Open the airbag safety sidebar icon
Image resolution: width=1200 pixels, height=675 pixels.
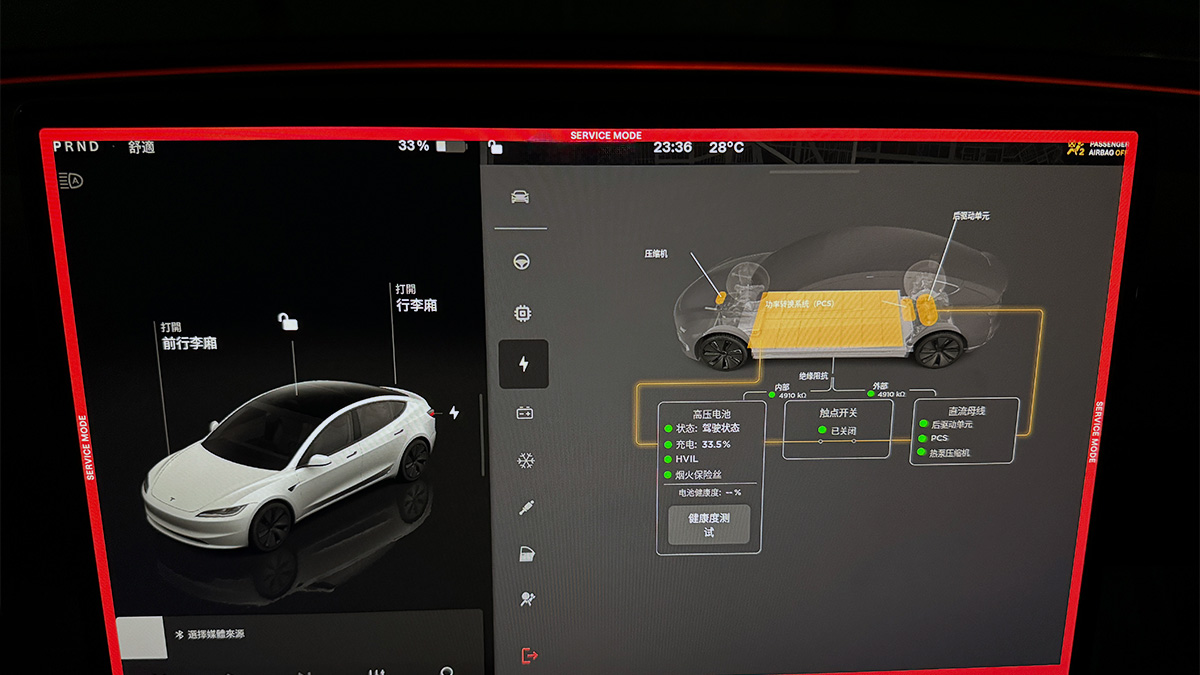click(528, 600)
